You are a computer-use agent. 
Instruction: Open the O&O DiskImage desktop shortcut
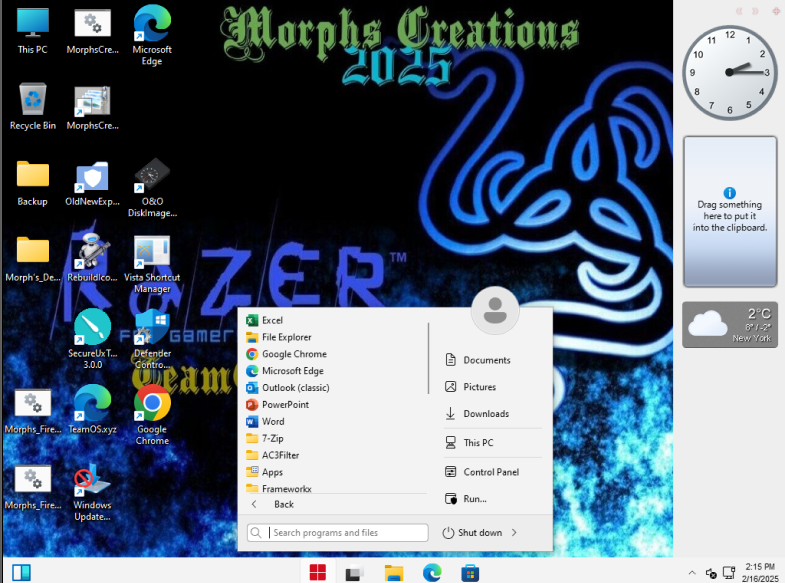pos(152,188)
